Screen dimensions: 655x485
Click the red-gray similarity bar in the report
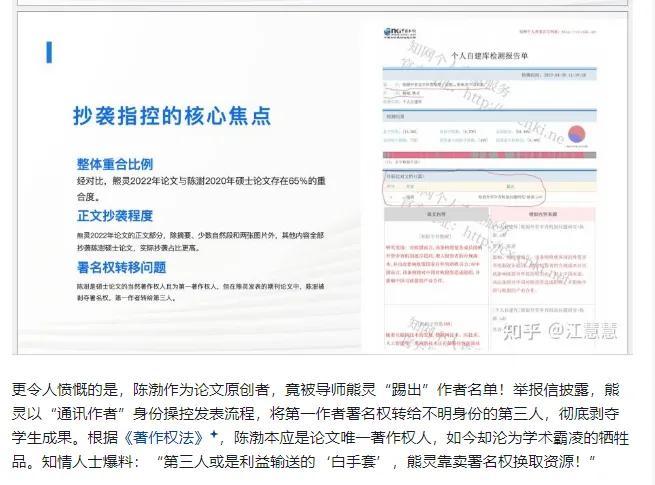click(x=489, y=155)
